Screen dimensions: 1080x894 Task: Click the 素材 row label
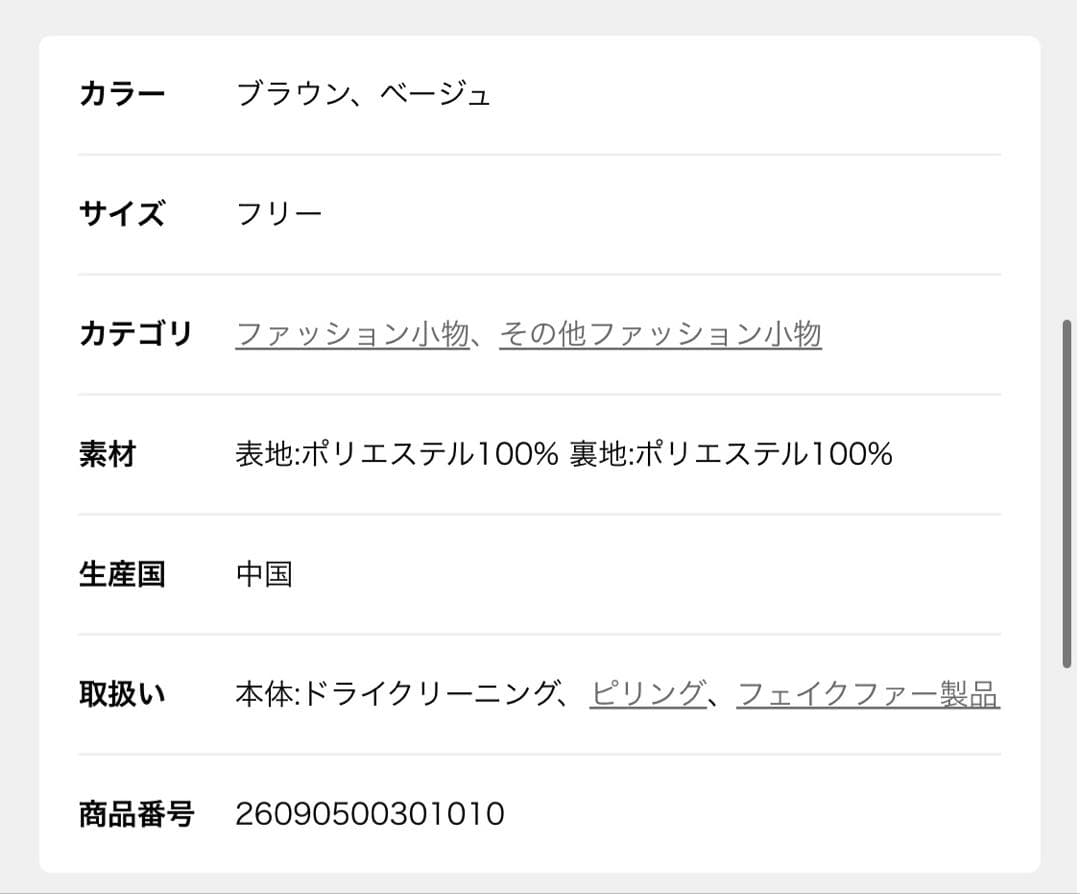[x=107, y=455]
